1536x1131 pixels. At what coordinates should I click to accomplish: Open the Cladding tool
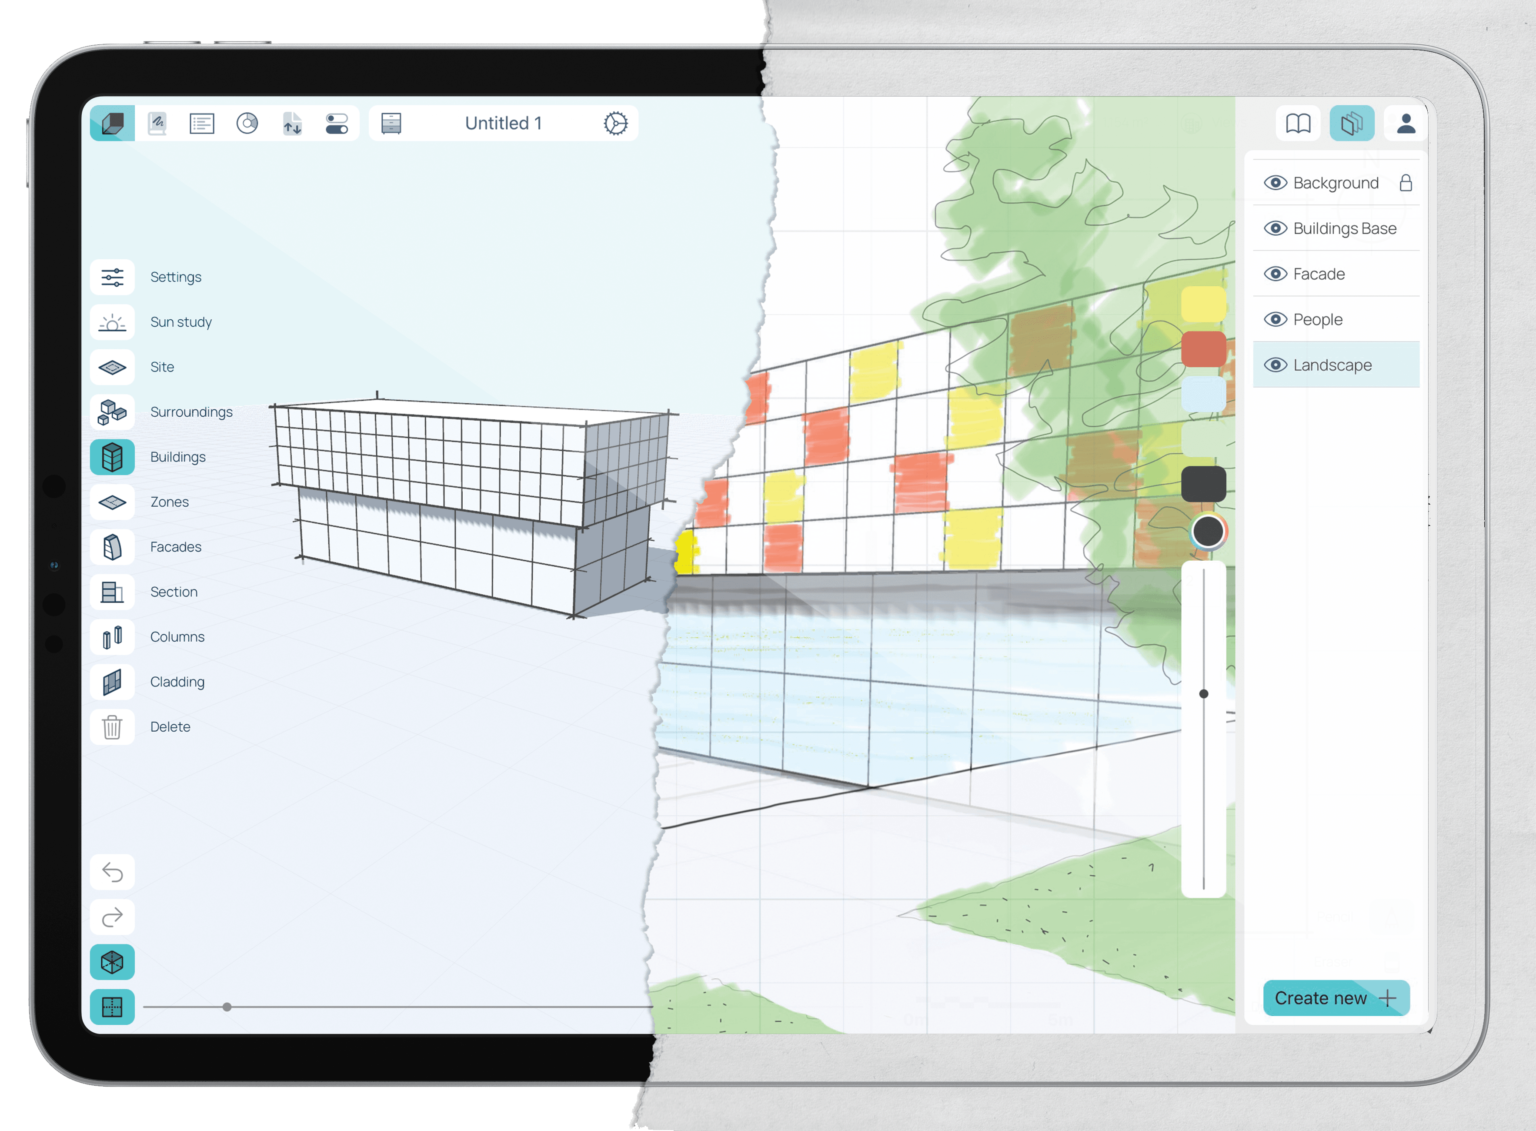(x=112, y=682)
